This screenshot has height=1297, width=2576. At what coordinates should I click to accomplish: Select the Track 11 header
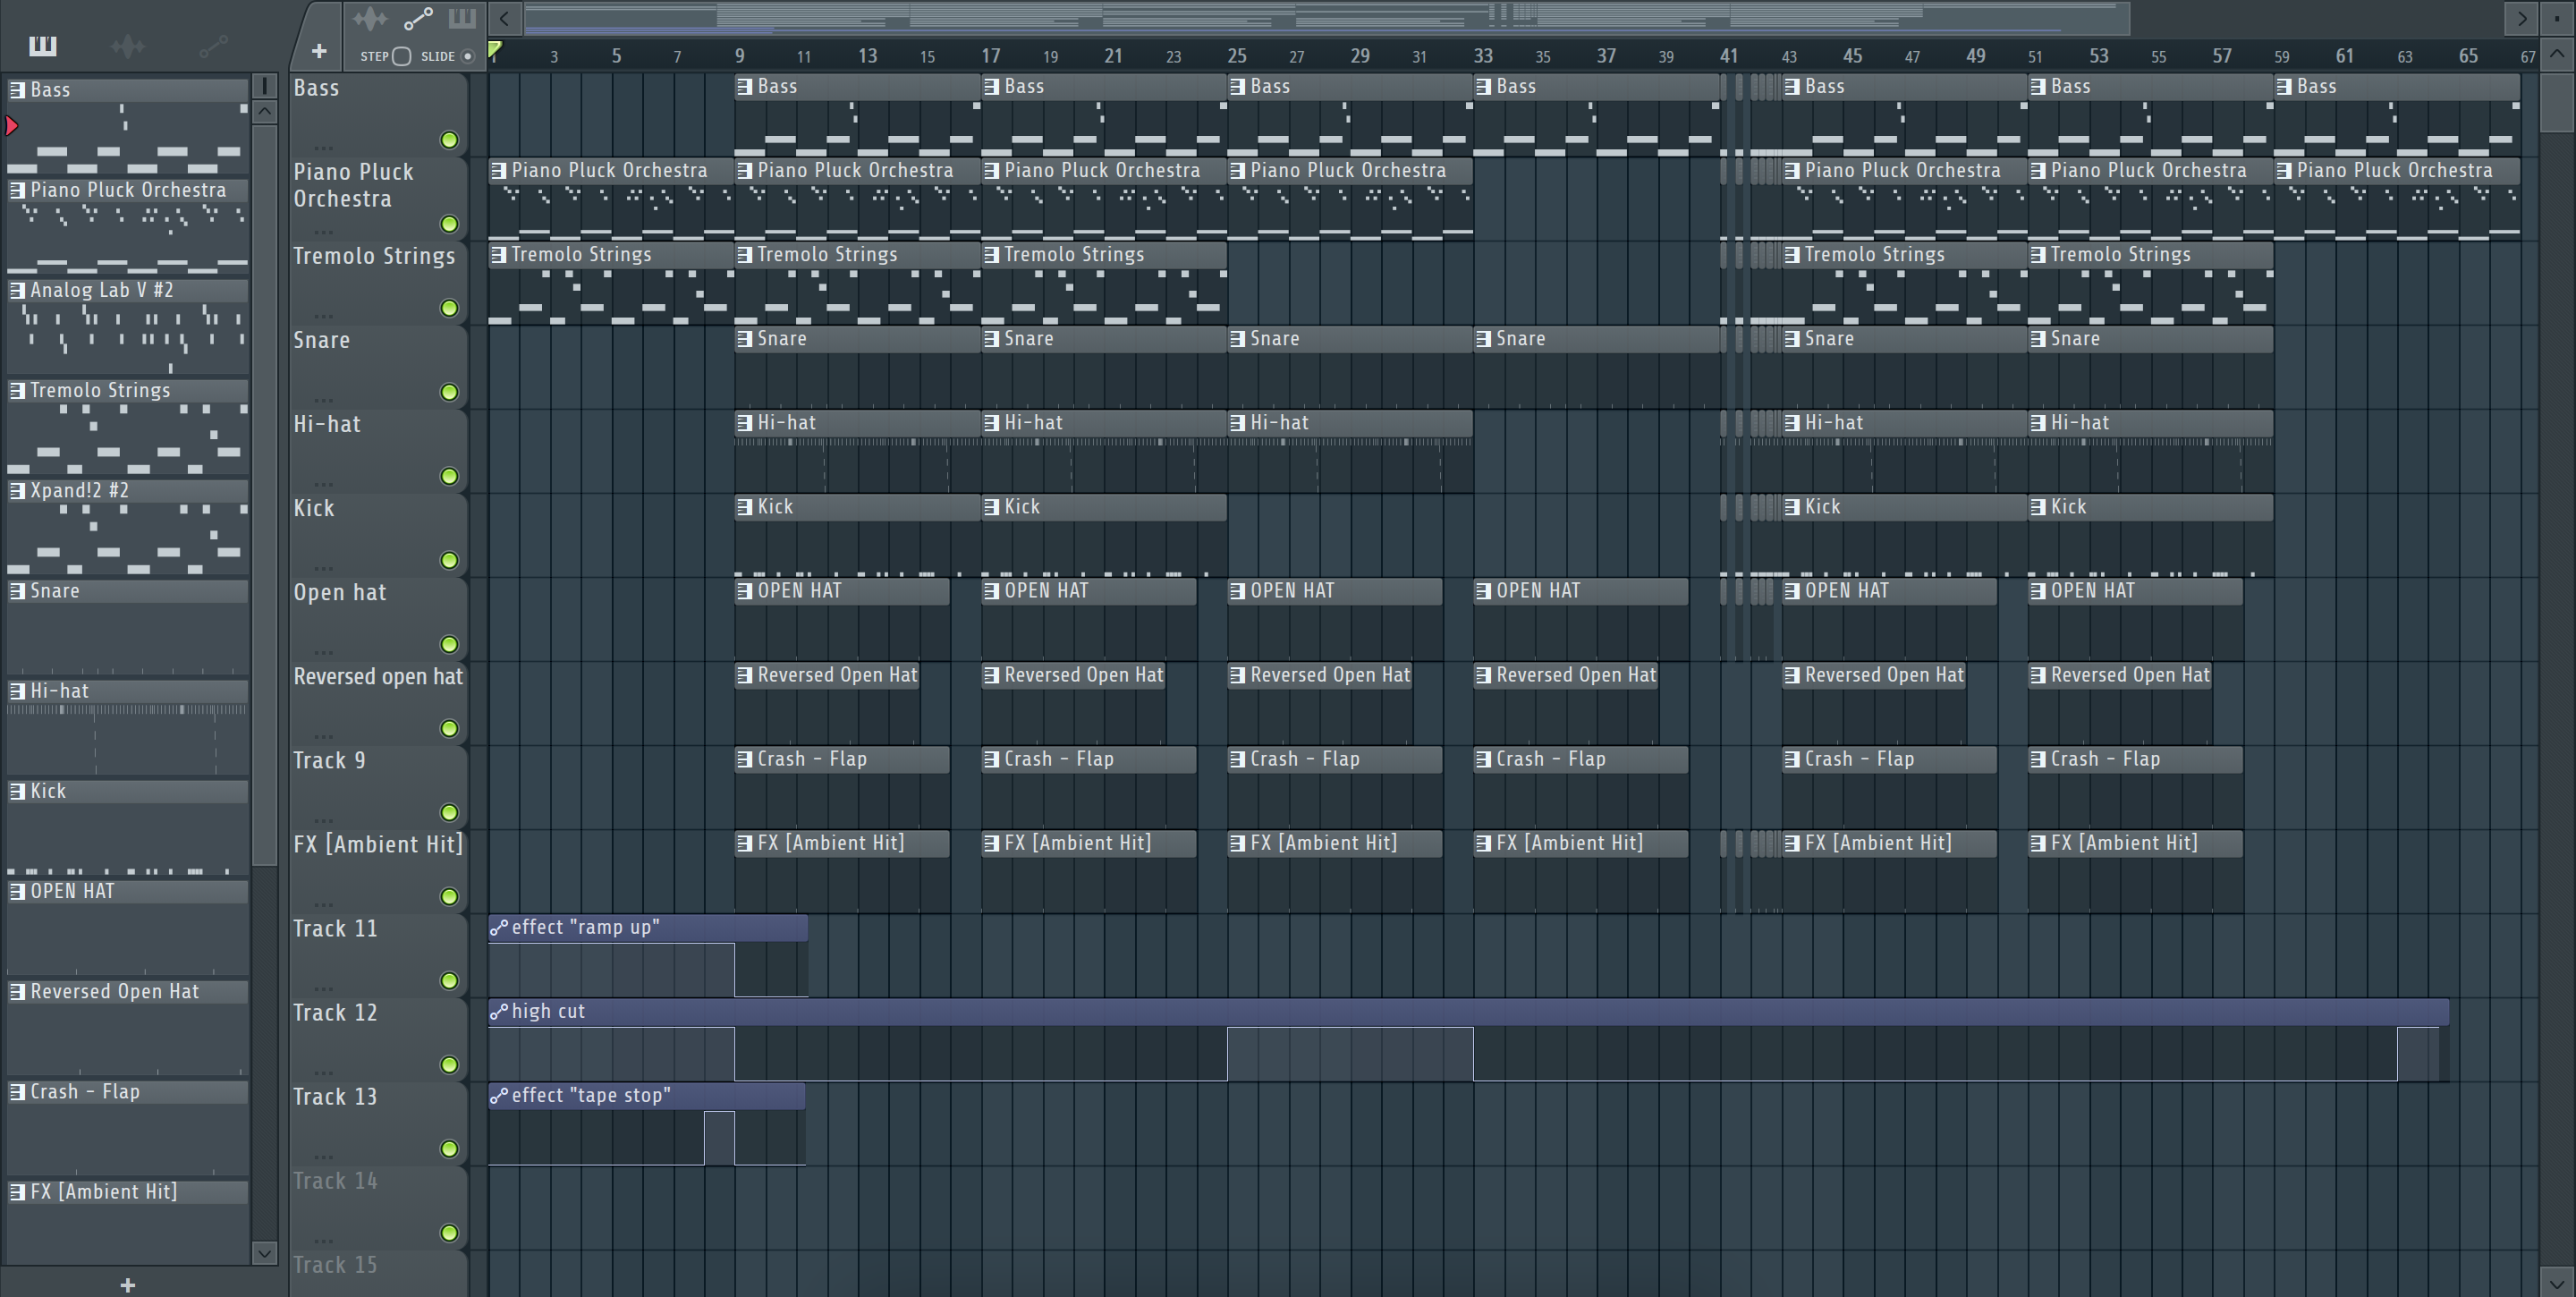[x=378, y=954]
